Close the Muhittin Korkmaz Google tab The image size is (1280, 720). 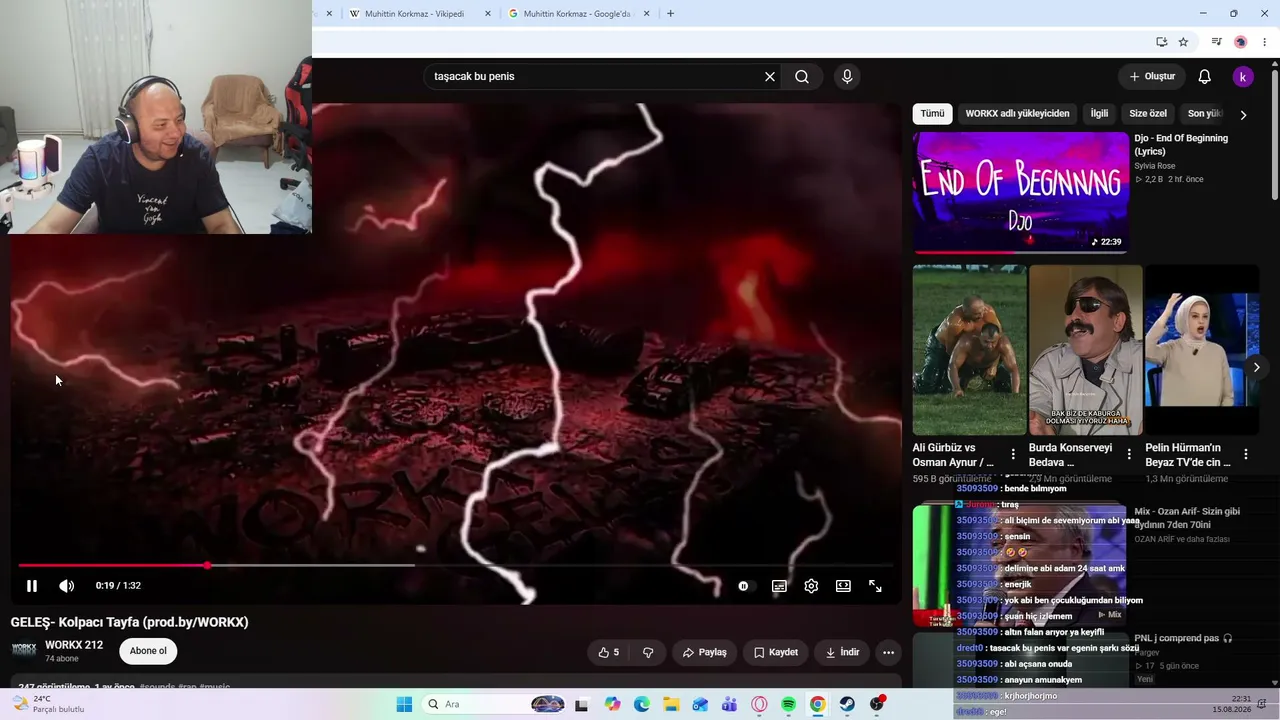tap(646, 14)
